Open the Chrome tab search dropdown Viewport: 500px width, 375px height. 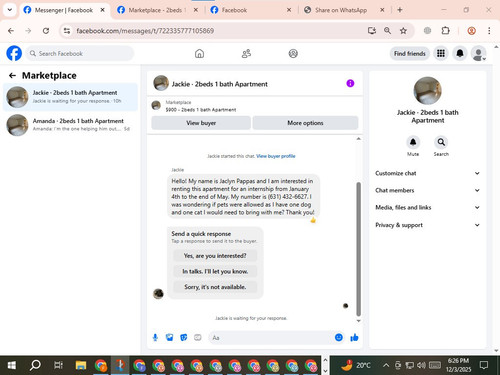[x=10, y=10]
